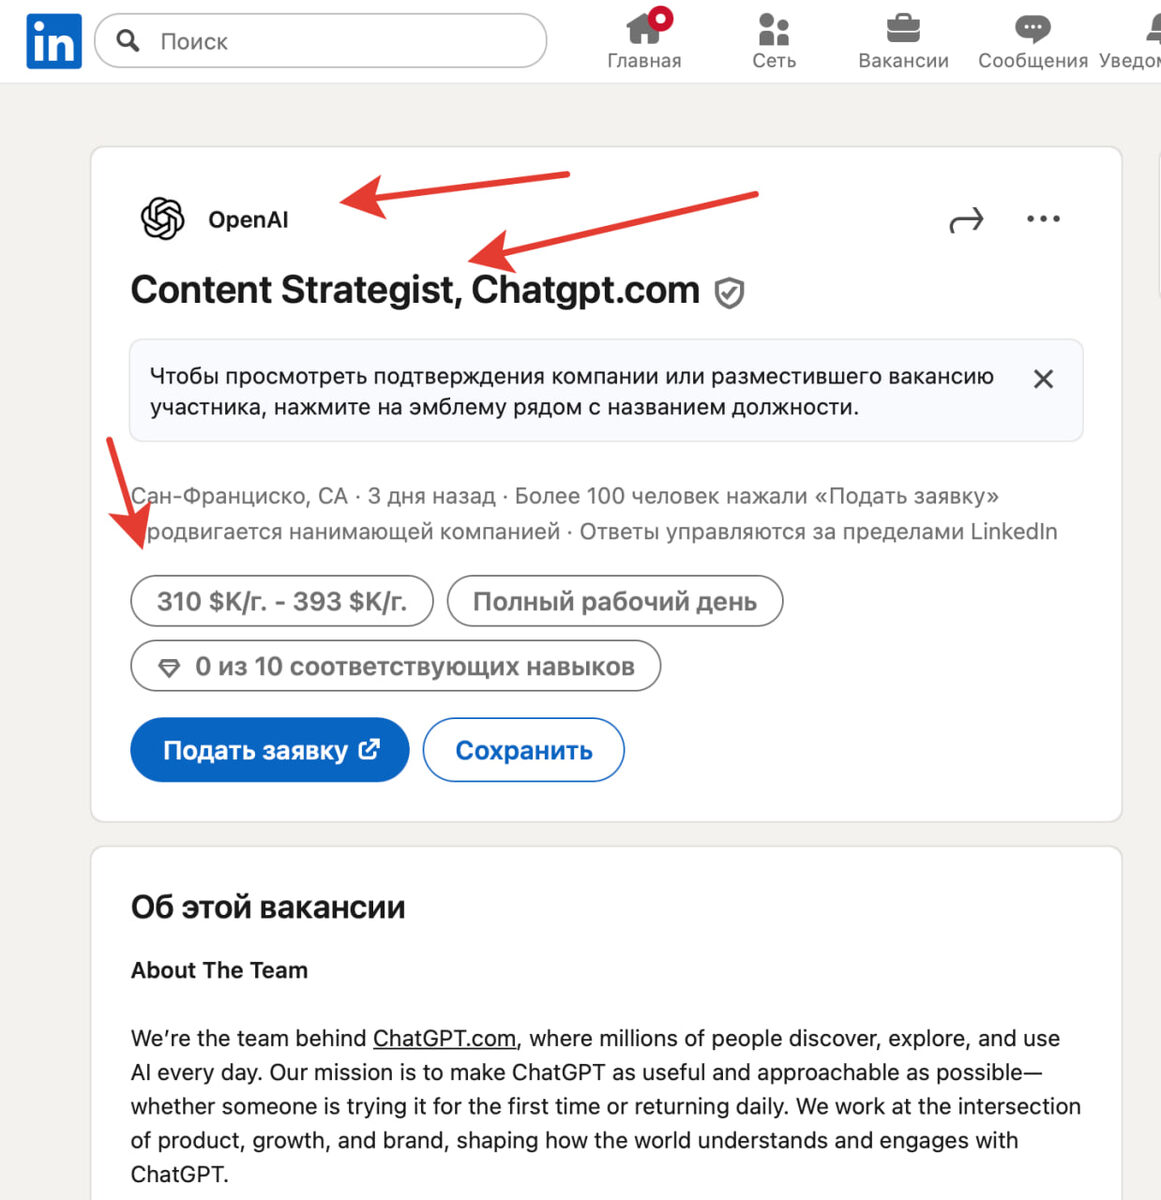The height and width of the screenshot is (1200, 1161).
Task: Follow the ChatGPT.com link in the description
Action: pos(445,1039)
